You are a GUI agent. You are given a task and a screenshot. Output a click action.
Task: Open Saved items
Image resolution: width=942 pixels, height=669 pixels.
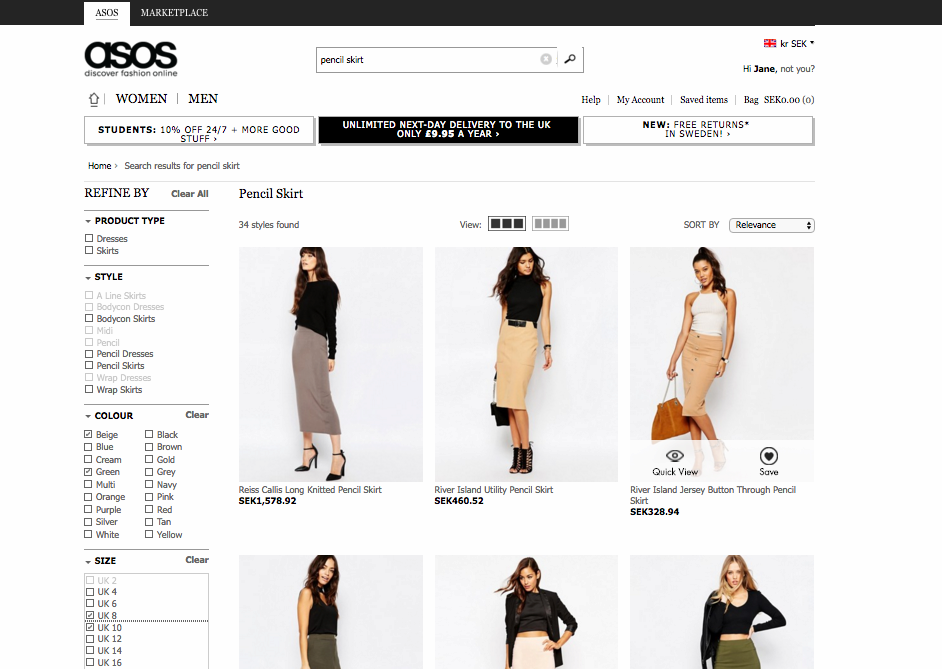tap(703, 100)
